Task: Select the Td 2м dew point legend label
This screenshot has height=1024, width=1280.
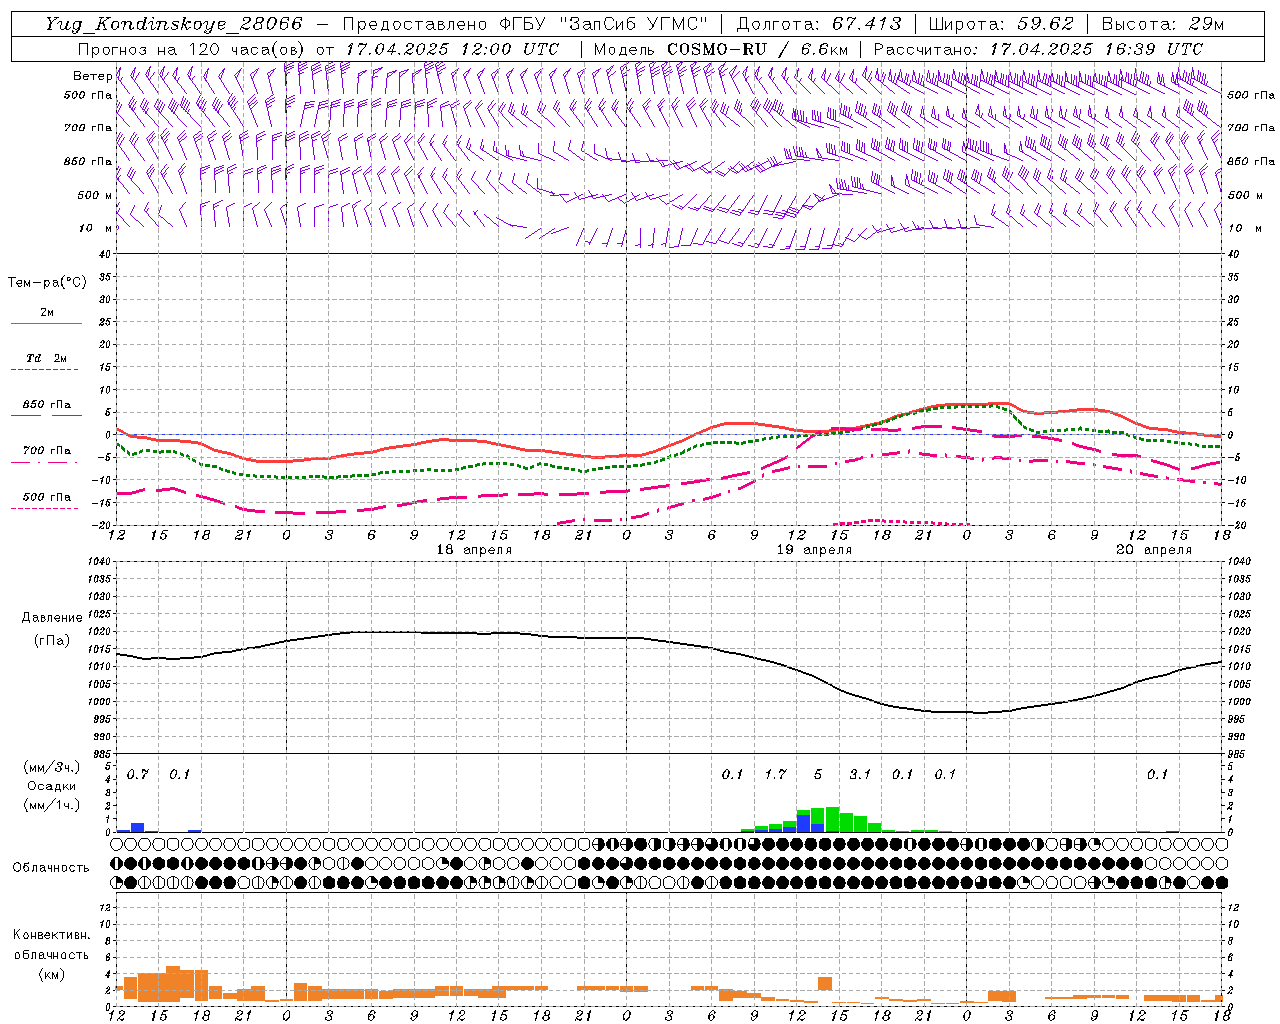Action: click(46, 358)
